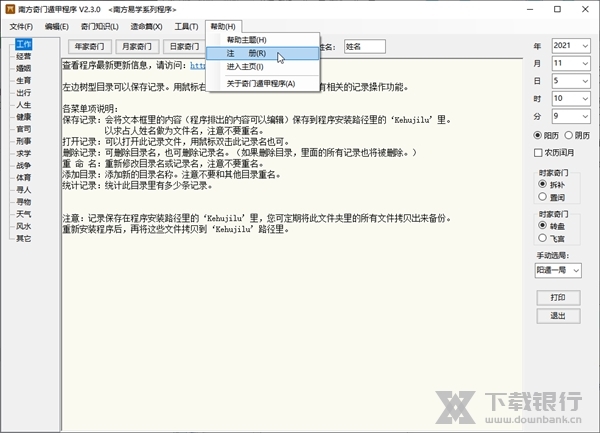The image size is (600, 433).
Task: Open the 编辑(E) menu
Action: (x=57, y=26)
